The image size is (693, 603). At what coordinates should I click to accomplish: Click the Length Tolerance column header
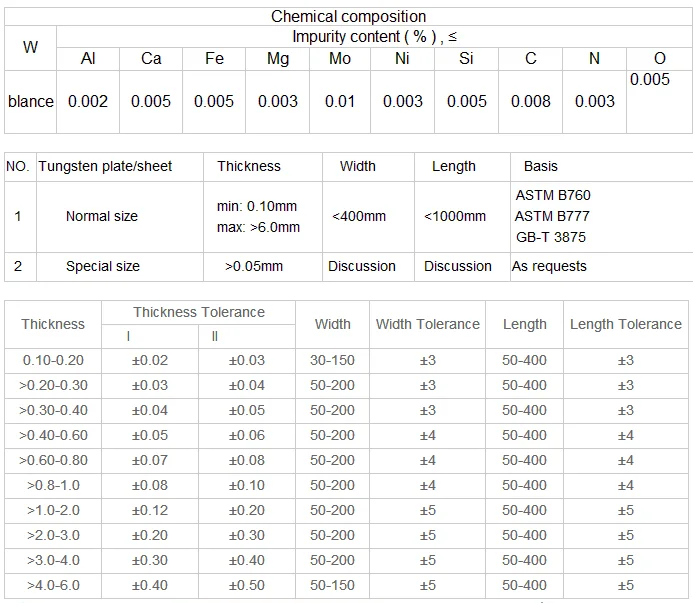click(625, 324)
